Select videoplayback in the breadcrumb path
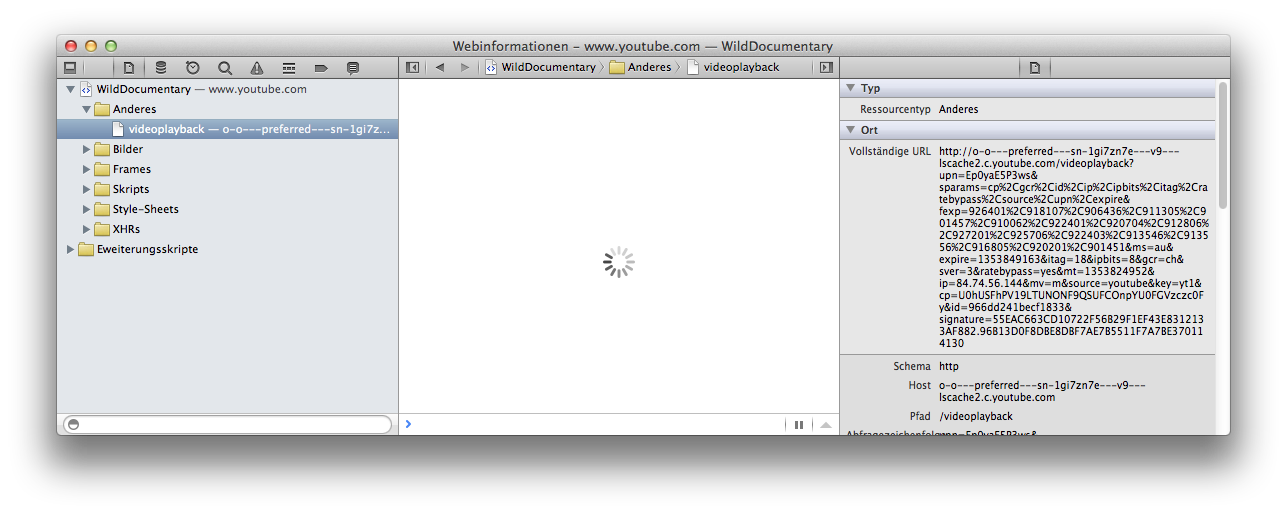This screenshot has height=514, width=1287. click(x=733, y=67)
